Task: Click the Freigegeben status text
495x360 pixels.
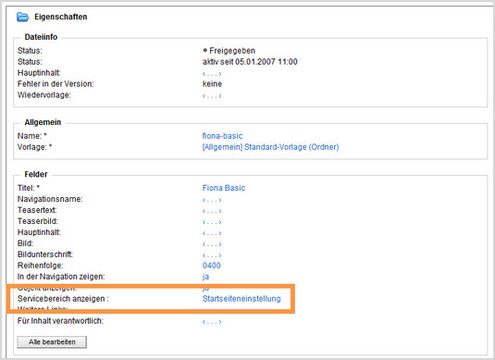Action: [232, 51]
